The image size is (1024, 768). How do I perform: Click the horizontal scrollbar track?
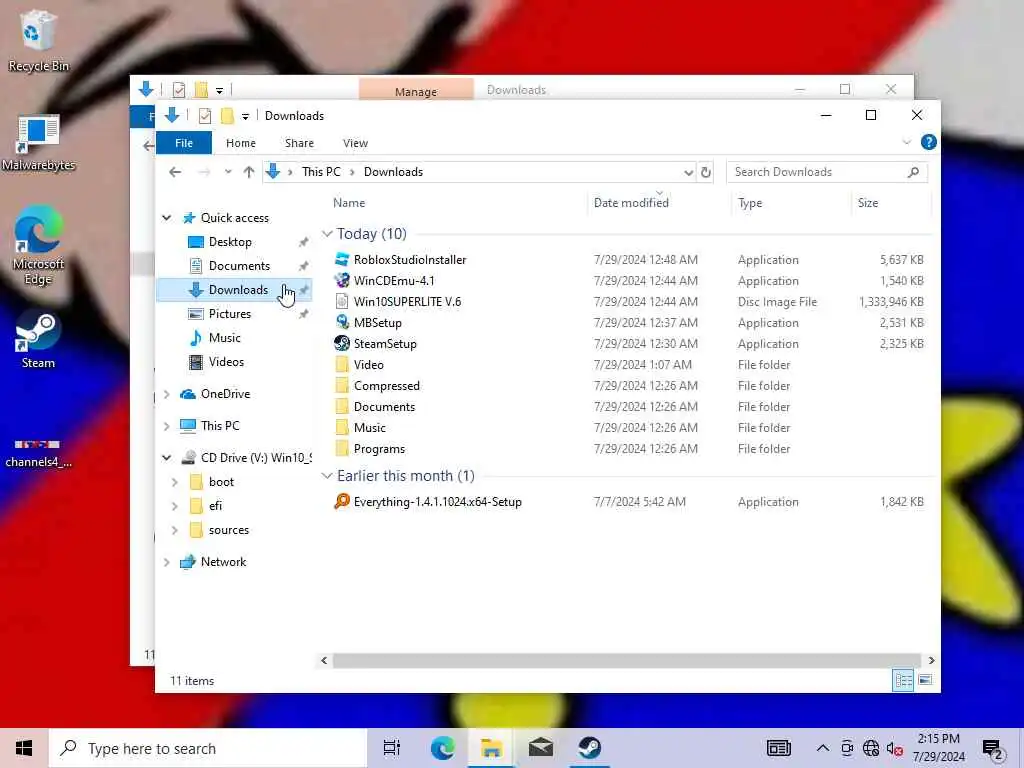[x=626, y=660]
